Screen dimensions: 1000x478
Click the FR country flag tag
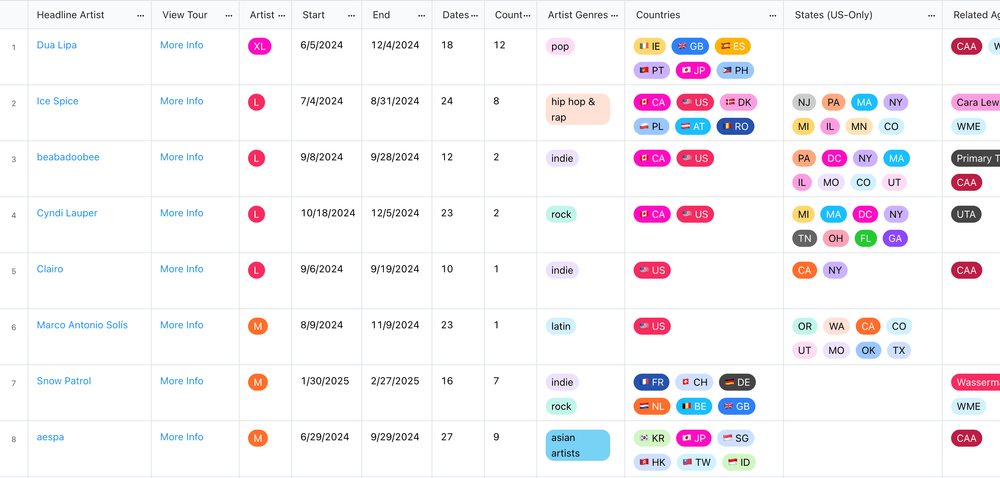pos(651,383)
